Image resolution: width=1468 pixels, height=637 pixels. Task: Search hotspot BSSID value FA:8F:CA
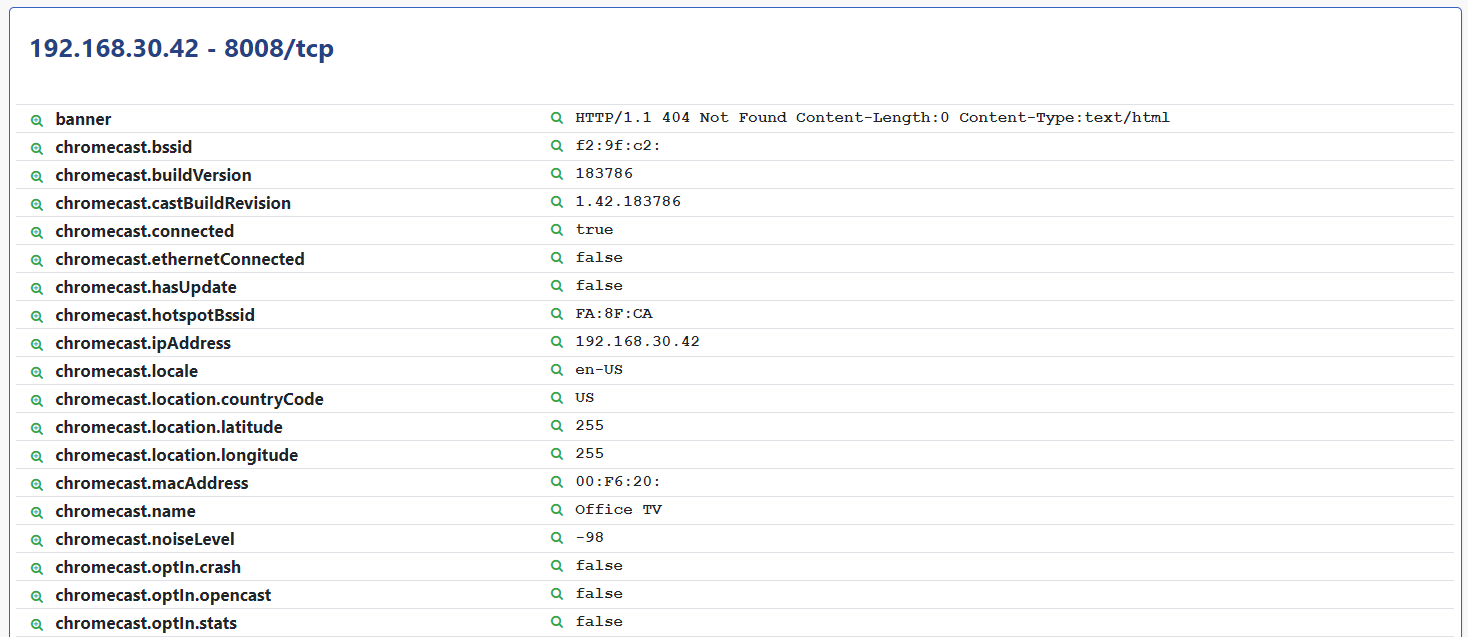(556, 314)
